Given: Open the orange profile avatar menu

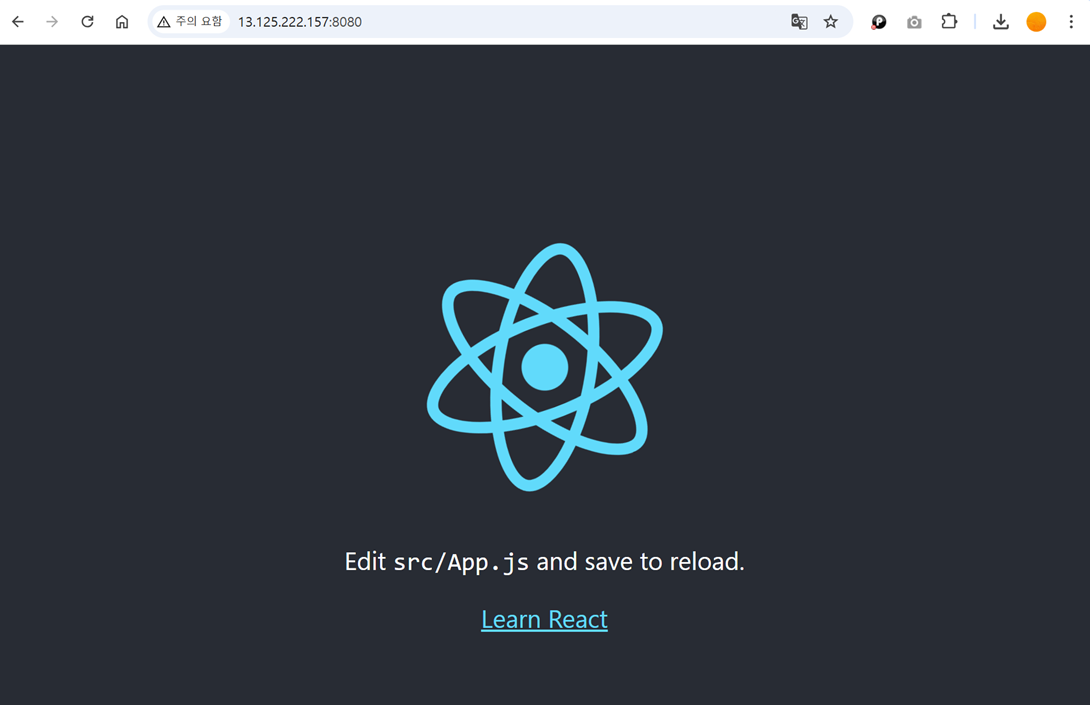Looking at the screenshot, I should pyautogui.click(x=1036, y=22).
